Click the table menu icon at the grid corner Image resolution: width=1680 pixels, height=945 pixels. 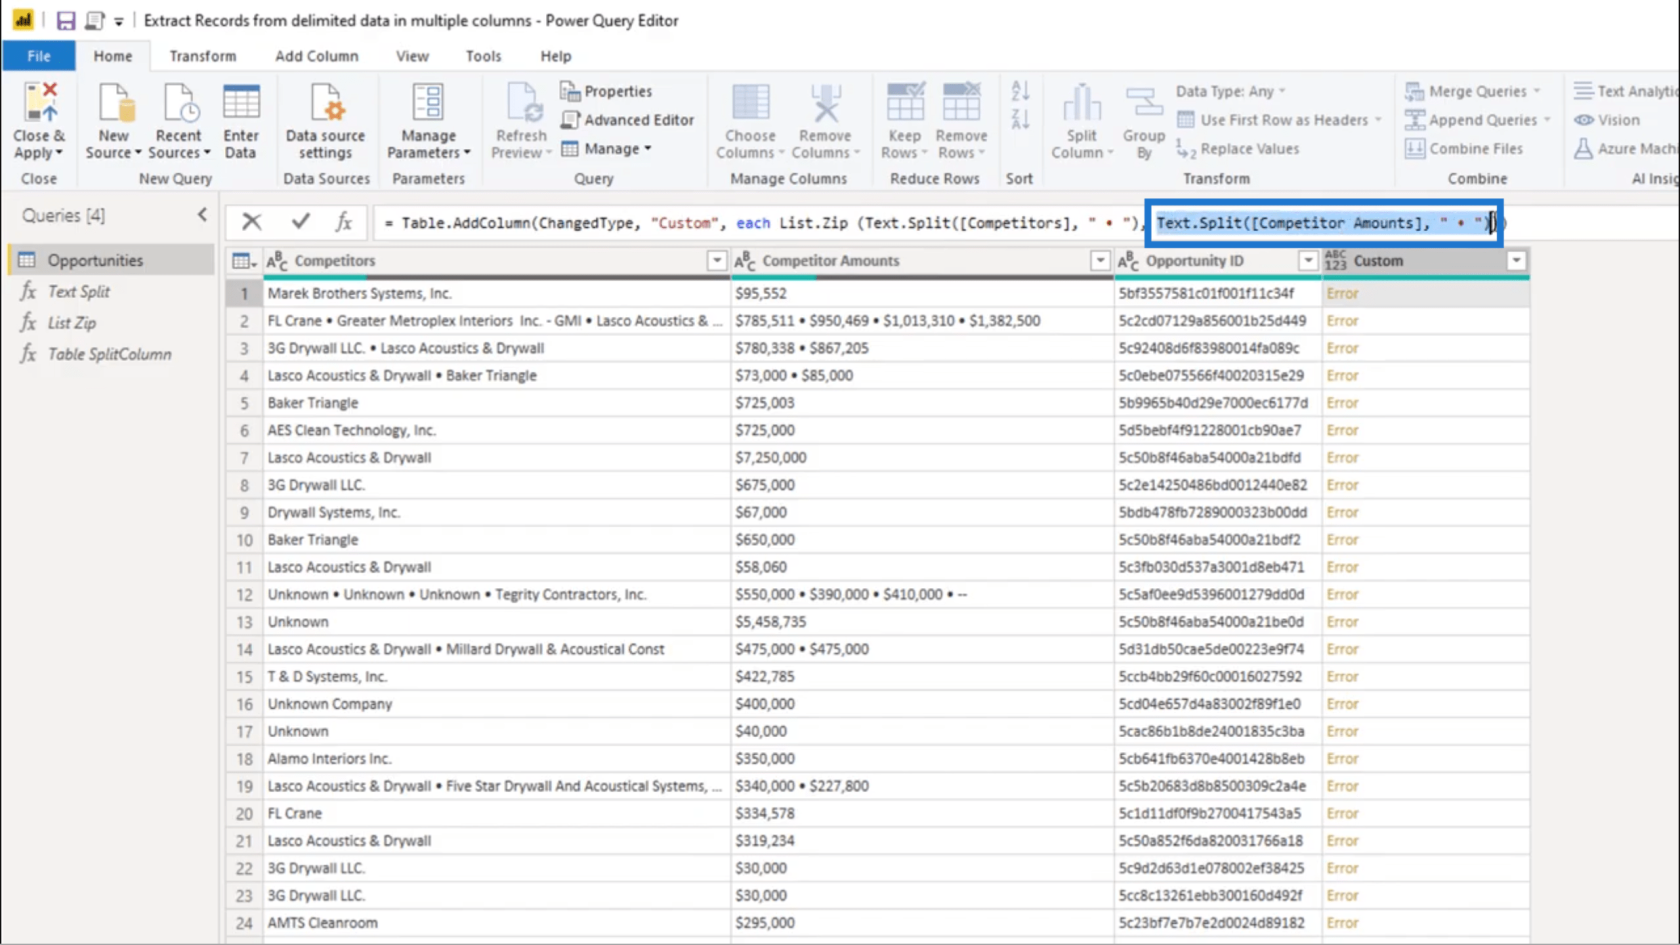(243, 261)
